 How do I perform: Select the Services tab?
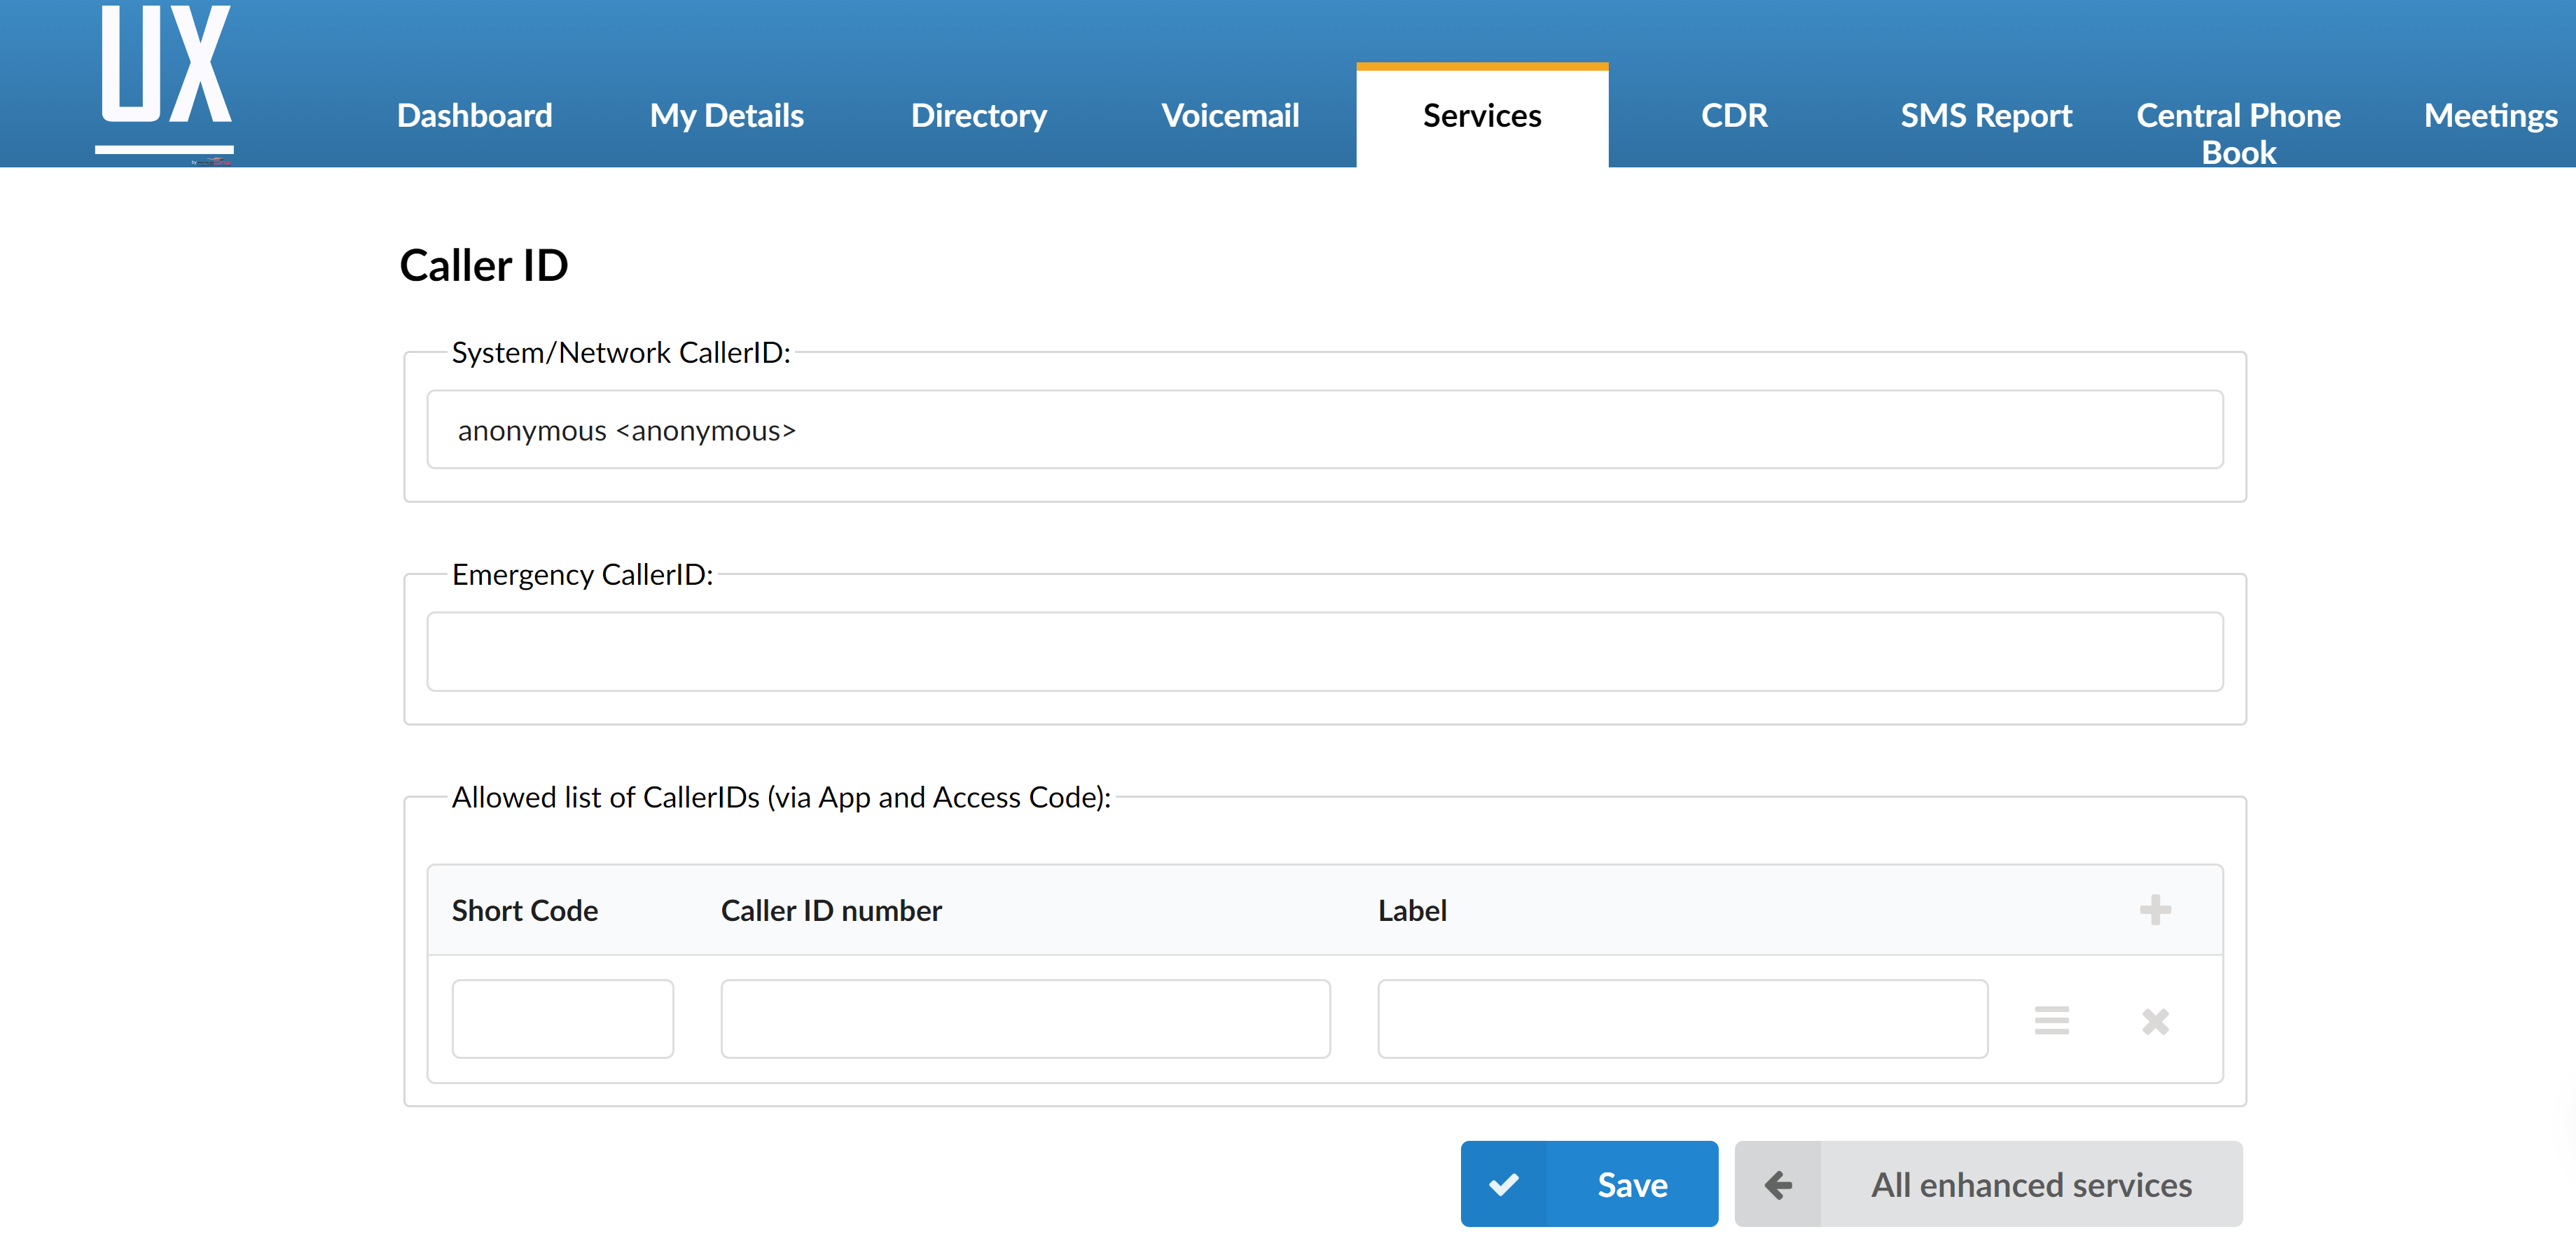1482,116
